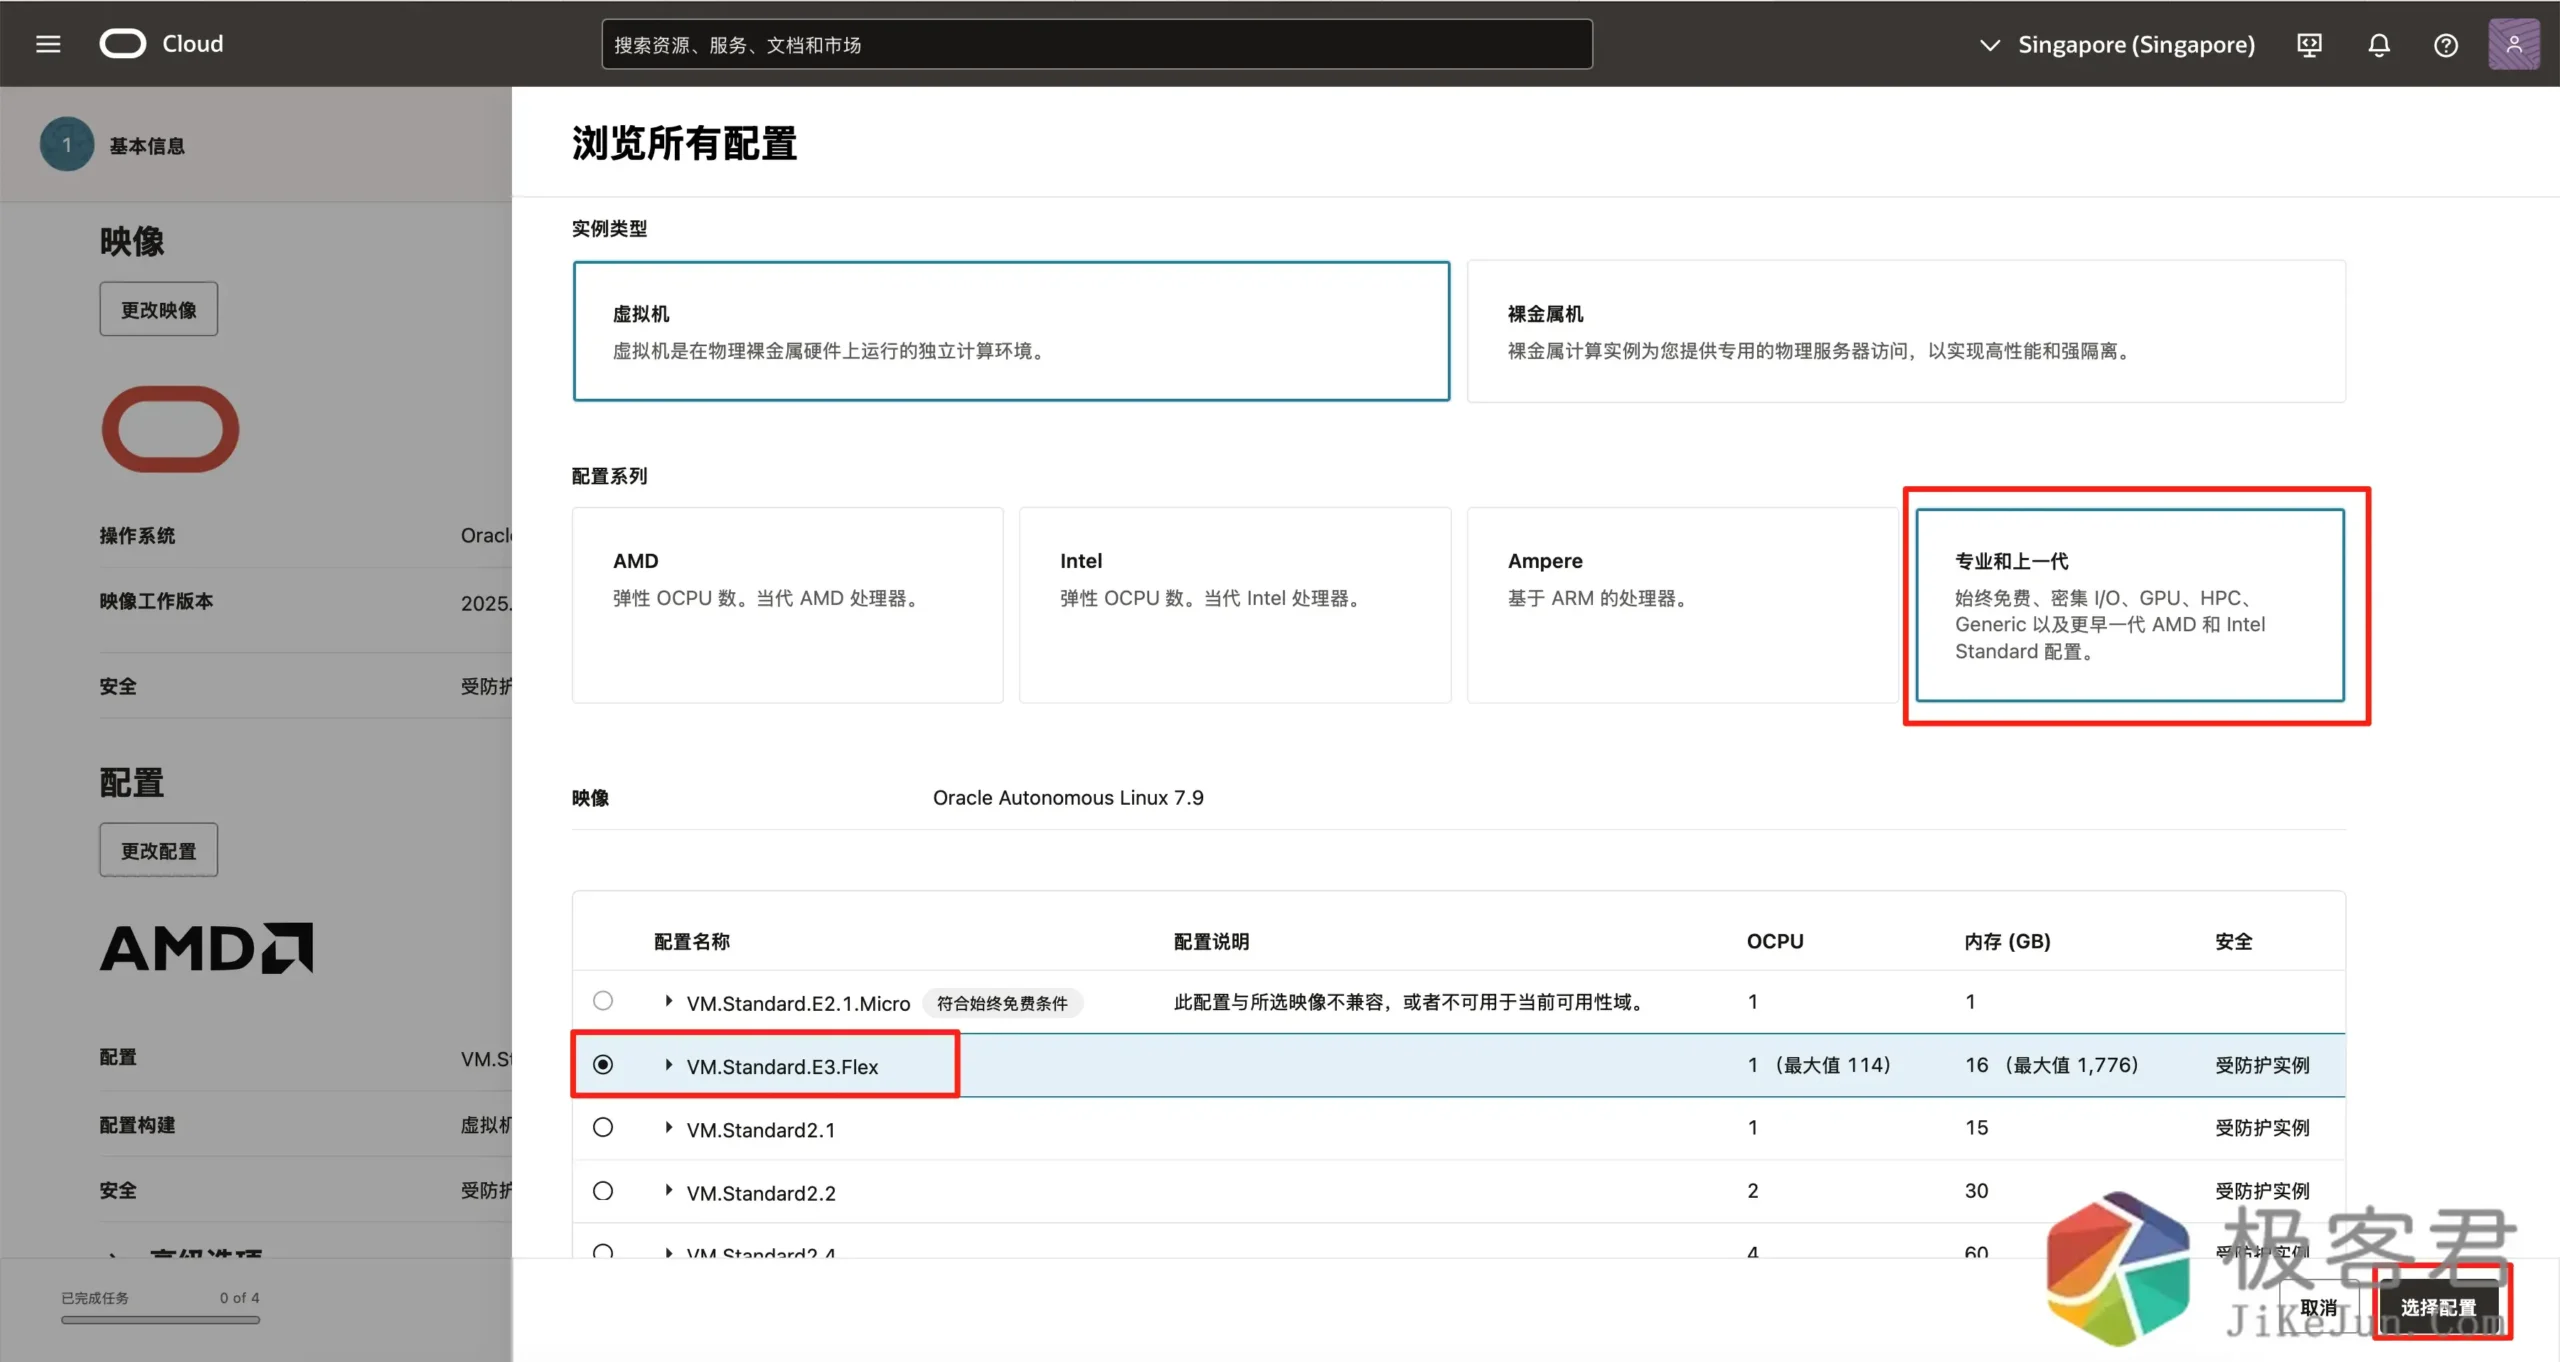Click the OCPU column header

point(1775,941)
